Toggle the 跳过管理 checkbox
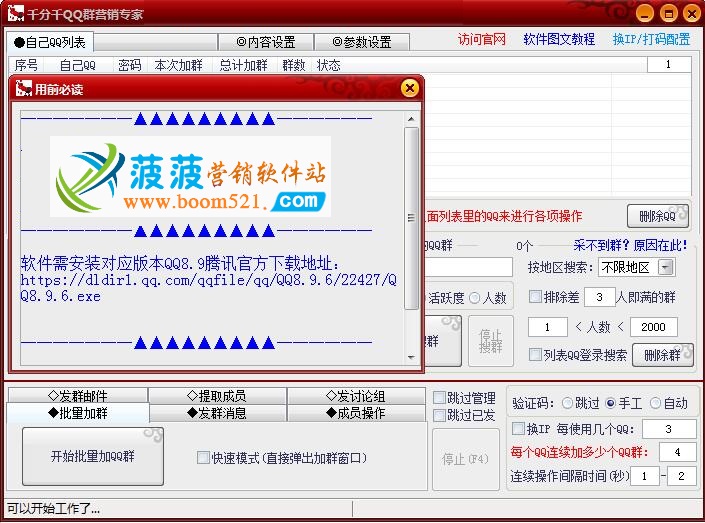The image size is (705, 523). 439,398
